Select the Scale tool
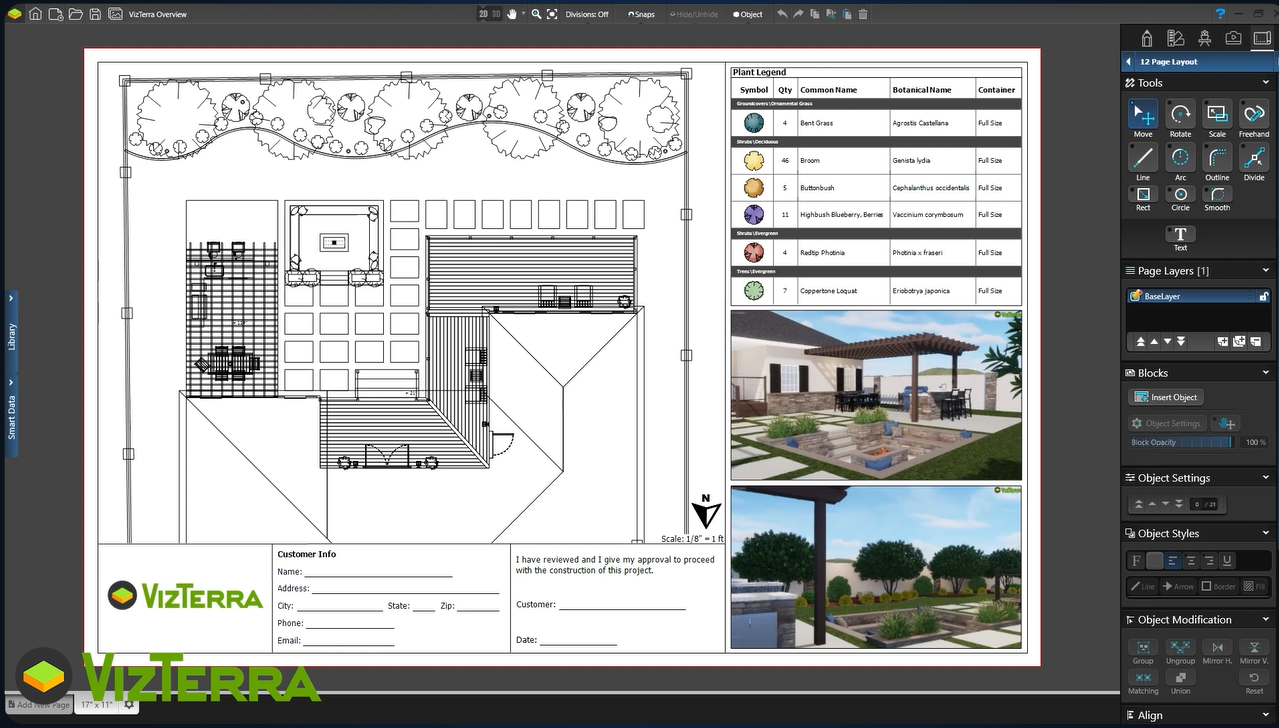This screenshot has width=1279, height=728. [1217, 113]
